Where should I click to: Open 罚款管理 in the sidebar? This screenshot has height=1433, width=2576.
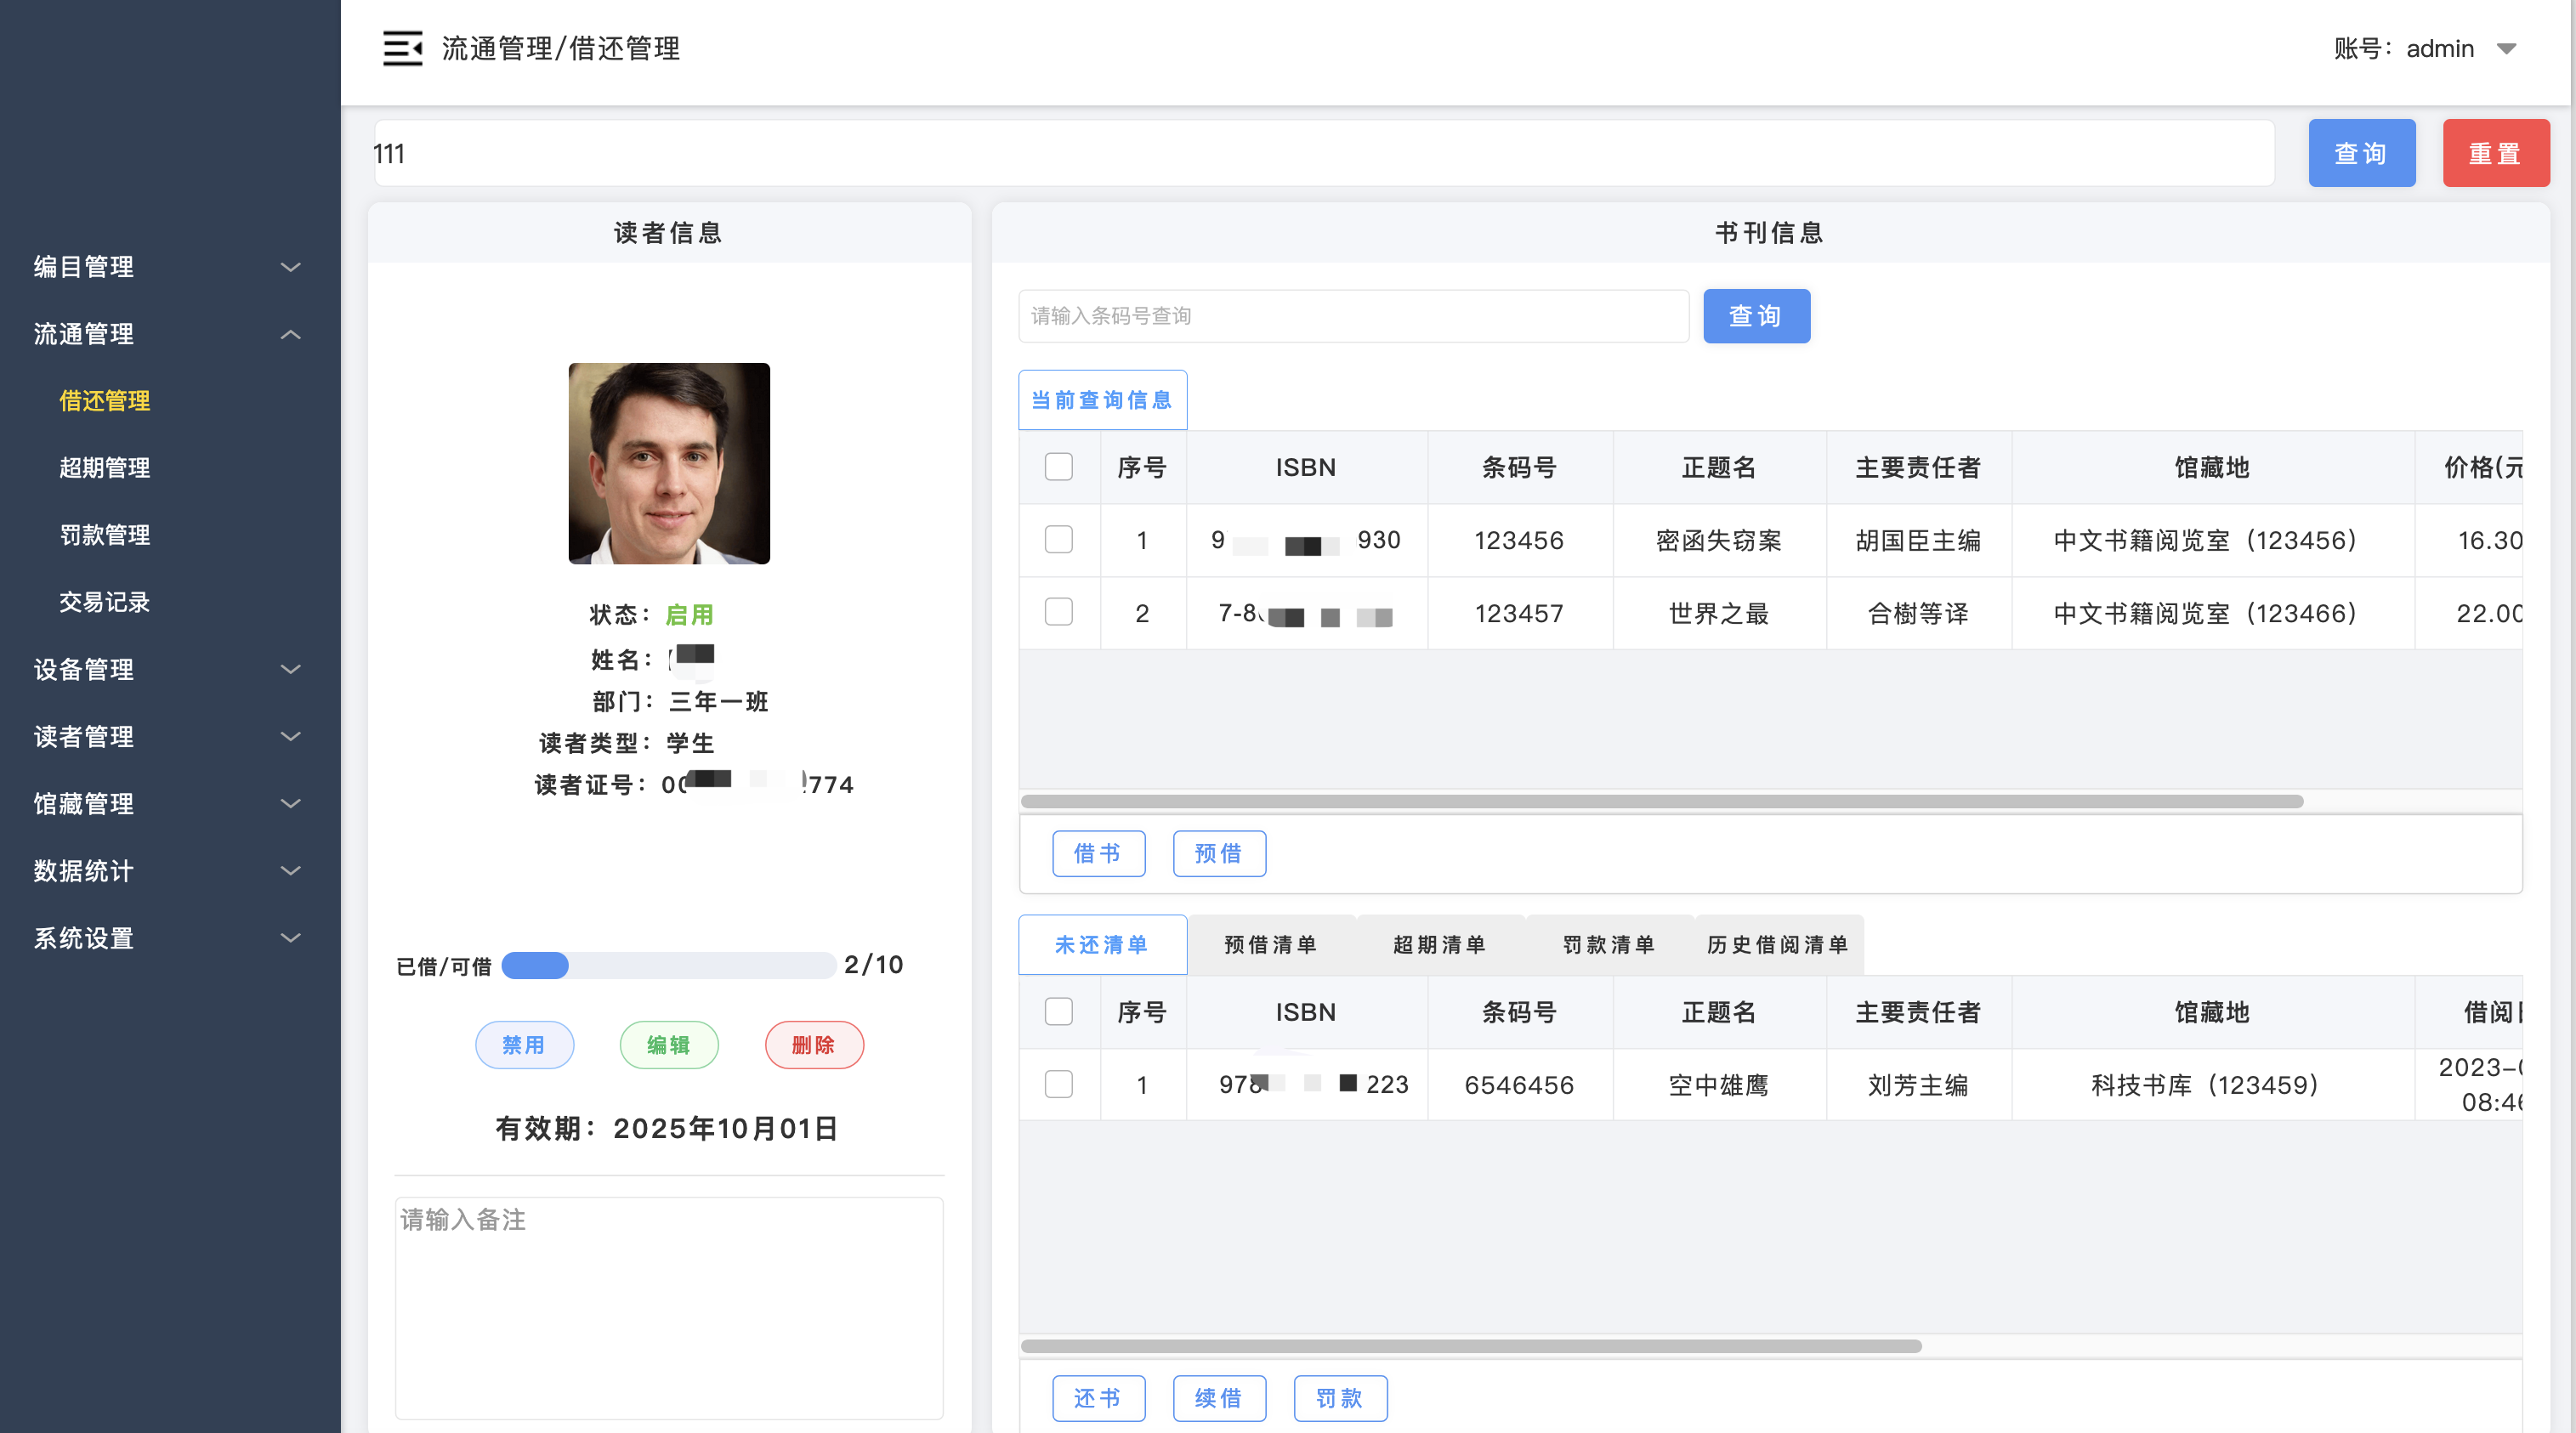[104, 535]
